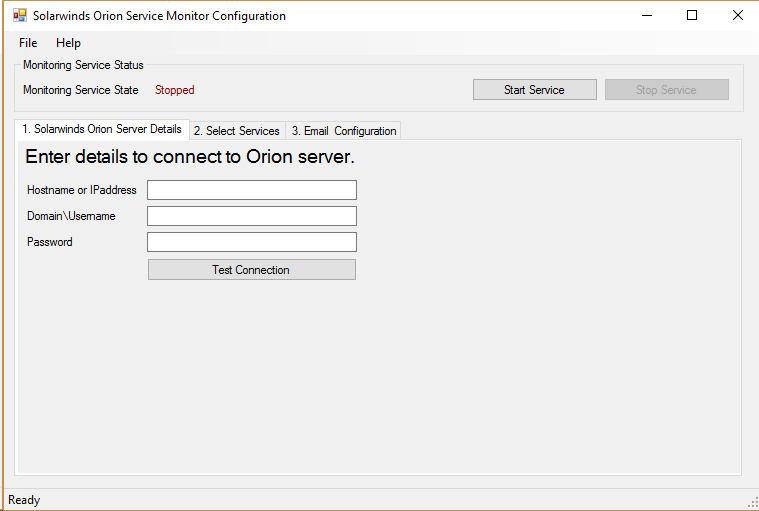Click the Start Service button
This screenshot has height=511, width=759.
pos(534,90)
